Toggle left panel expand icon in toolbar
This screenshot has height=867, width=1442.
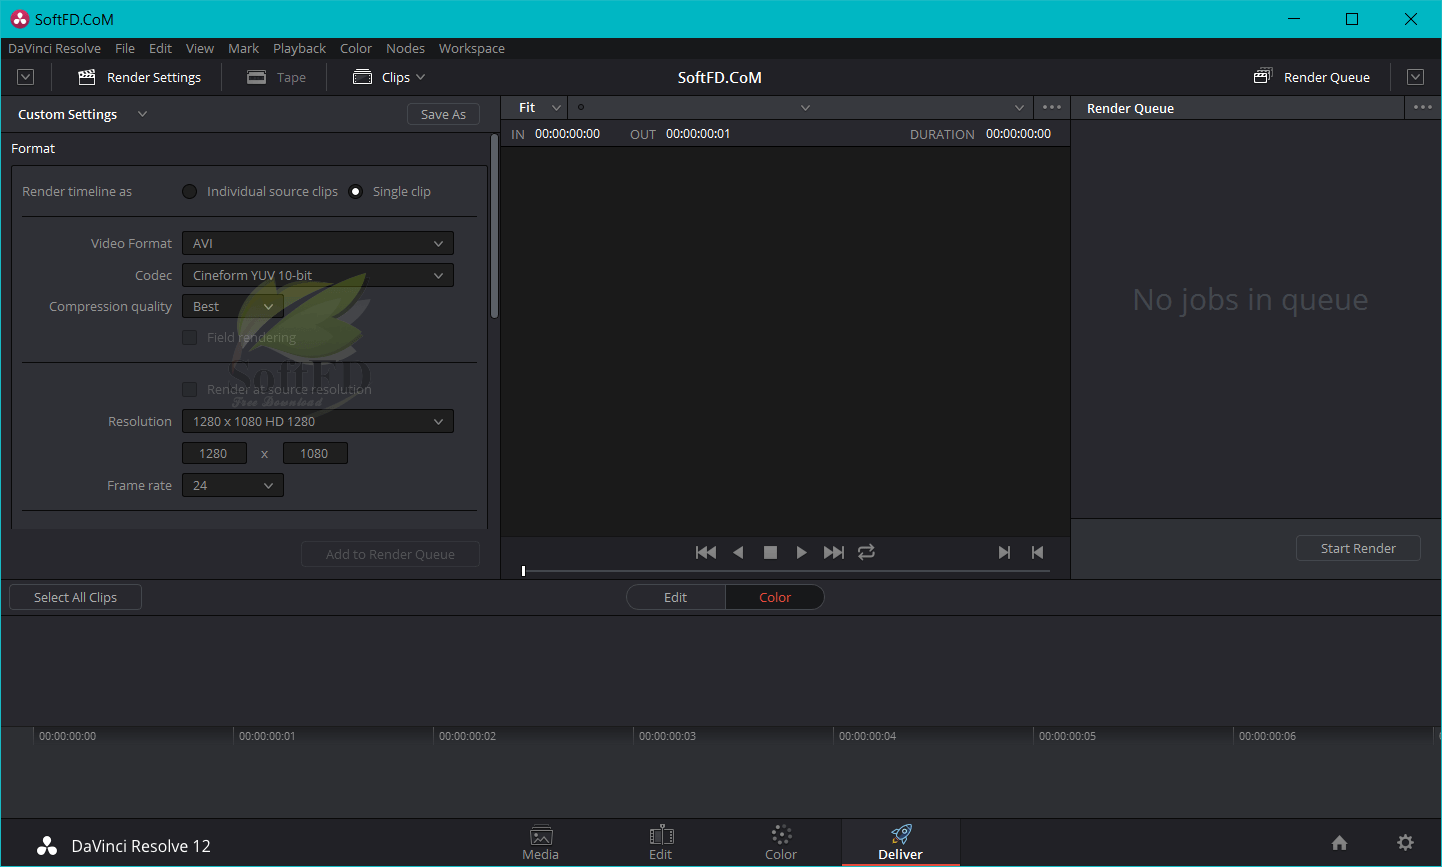coord(26,77)
